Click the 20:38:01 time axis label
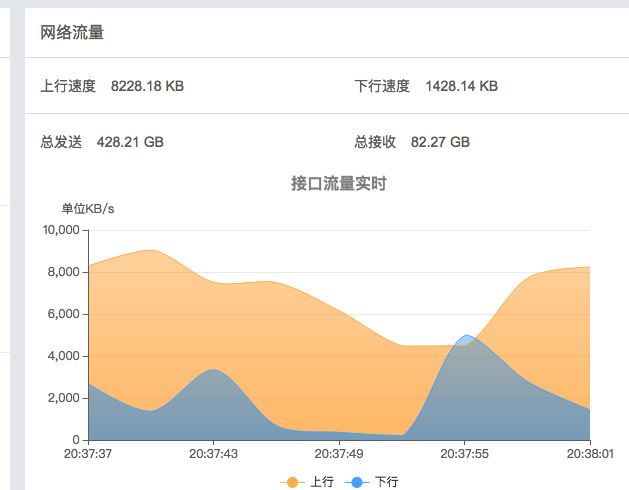The image size is (629, 490). (x=590, y=454)
